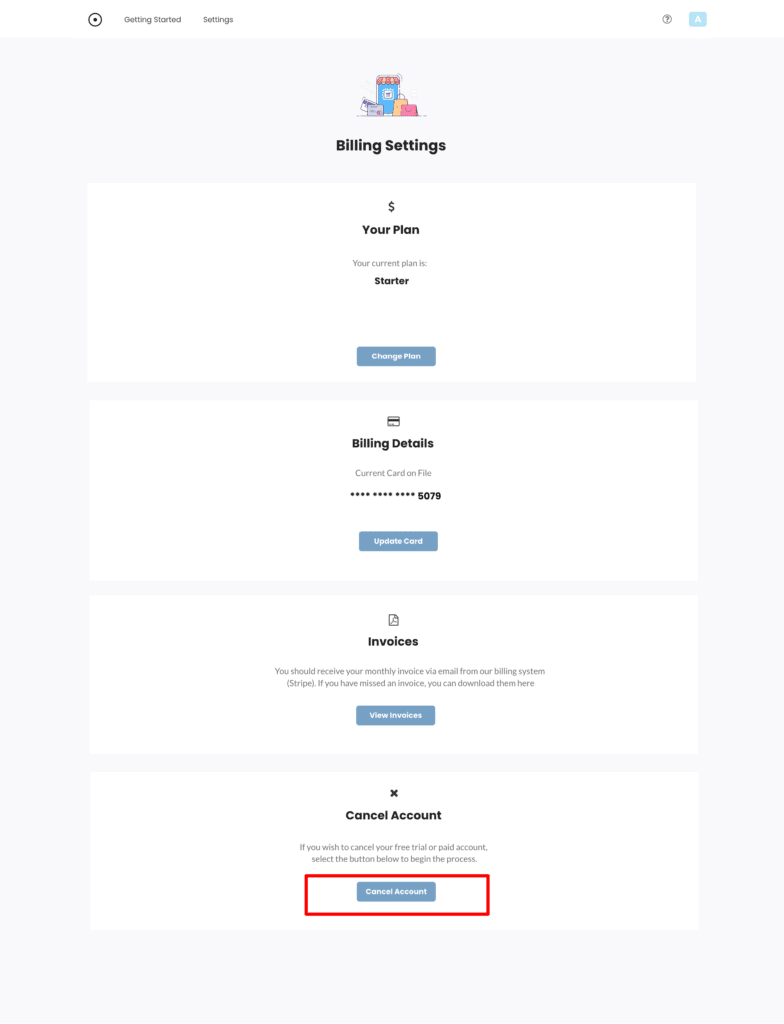Open the help question mark icon
784x1024 pixels.
pos(667,20)
